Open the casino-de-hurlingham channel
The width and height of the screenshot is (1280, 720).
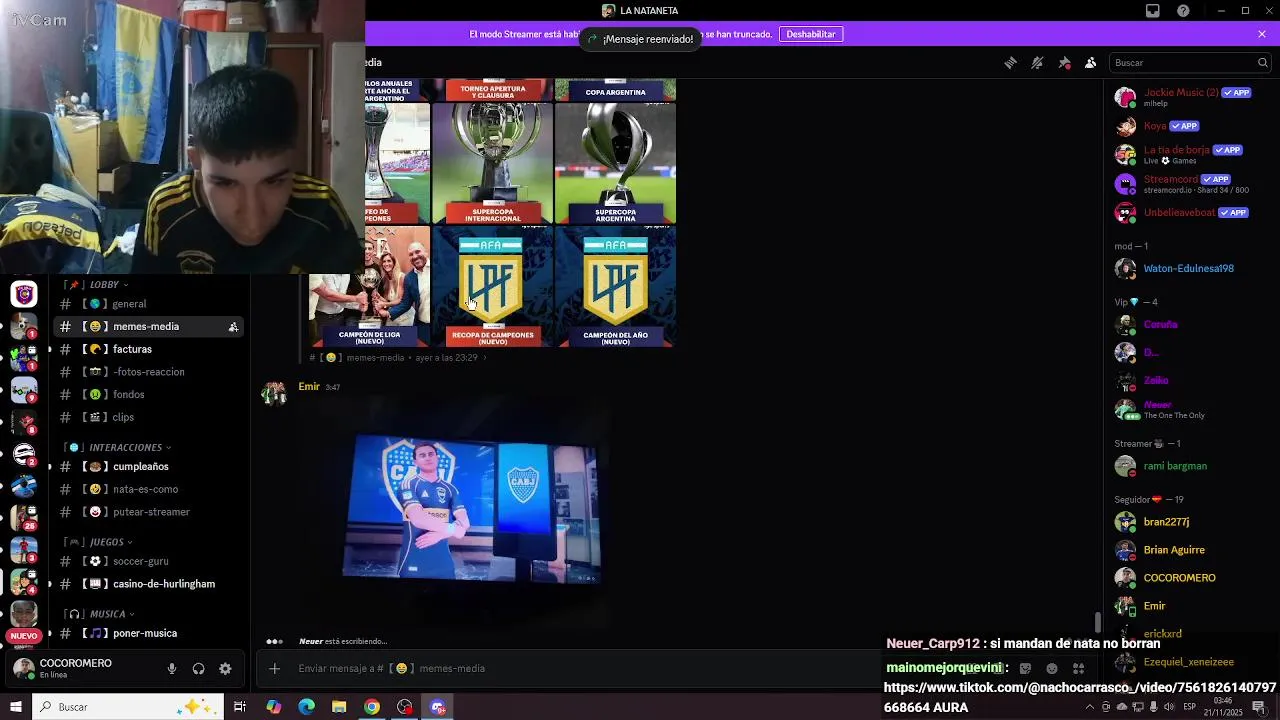[x=150, y=584]
